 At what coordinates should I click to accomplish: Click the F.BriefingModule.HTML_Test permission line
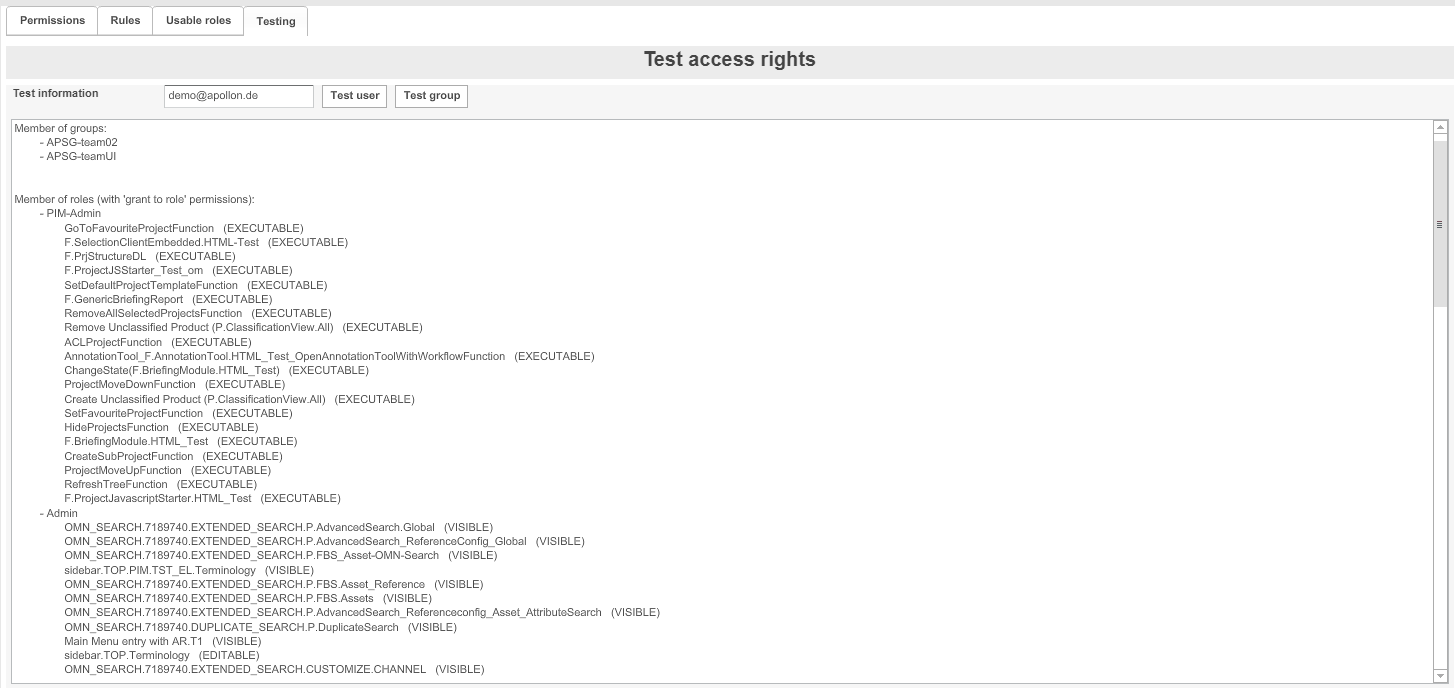pos(130,441)
